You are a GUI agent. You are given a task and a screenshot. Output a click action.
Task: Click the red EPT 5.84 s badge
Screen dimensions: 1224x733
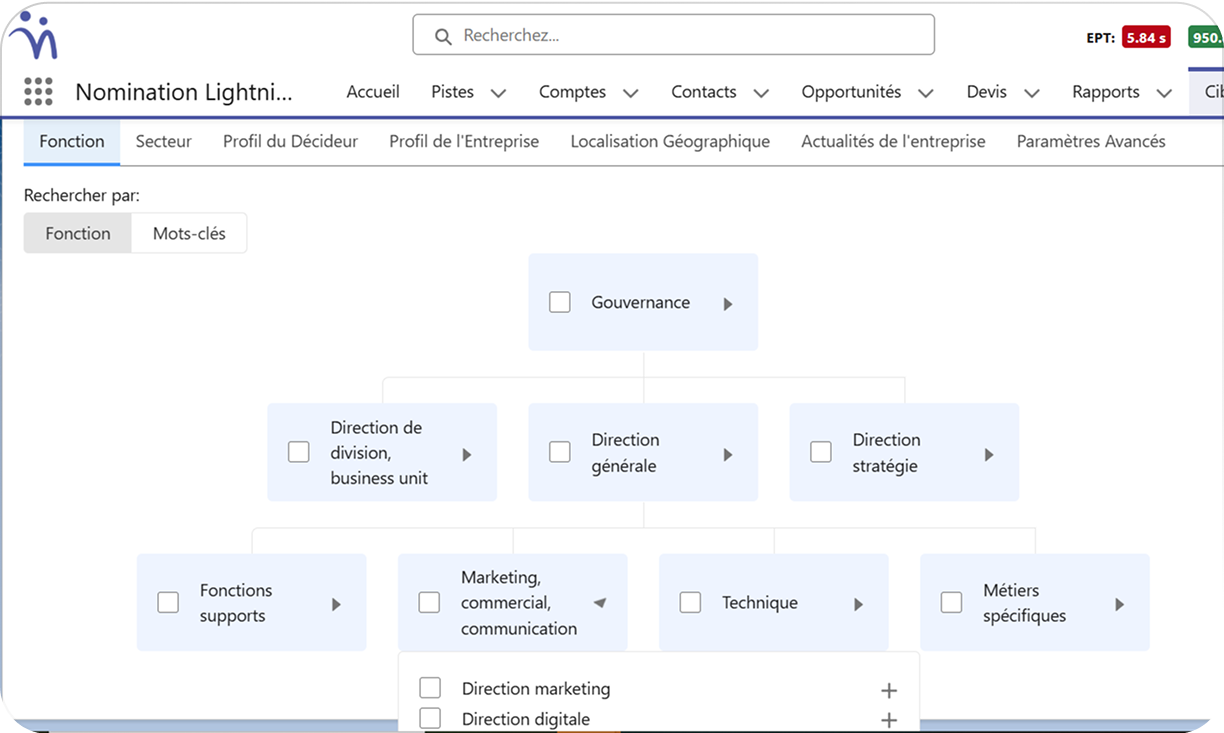(x=1145, y=38)
